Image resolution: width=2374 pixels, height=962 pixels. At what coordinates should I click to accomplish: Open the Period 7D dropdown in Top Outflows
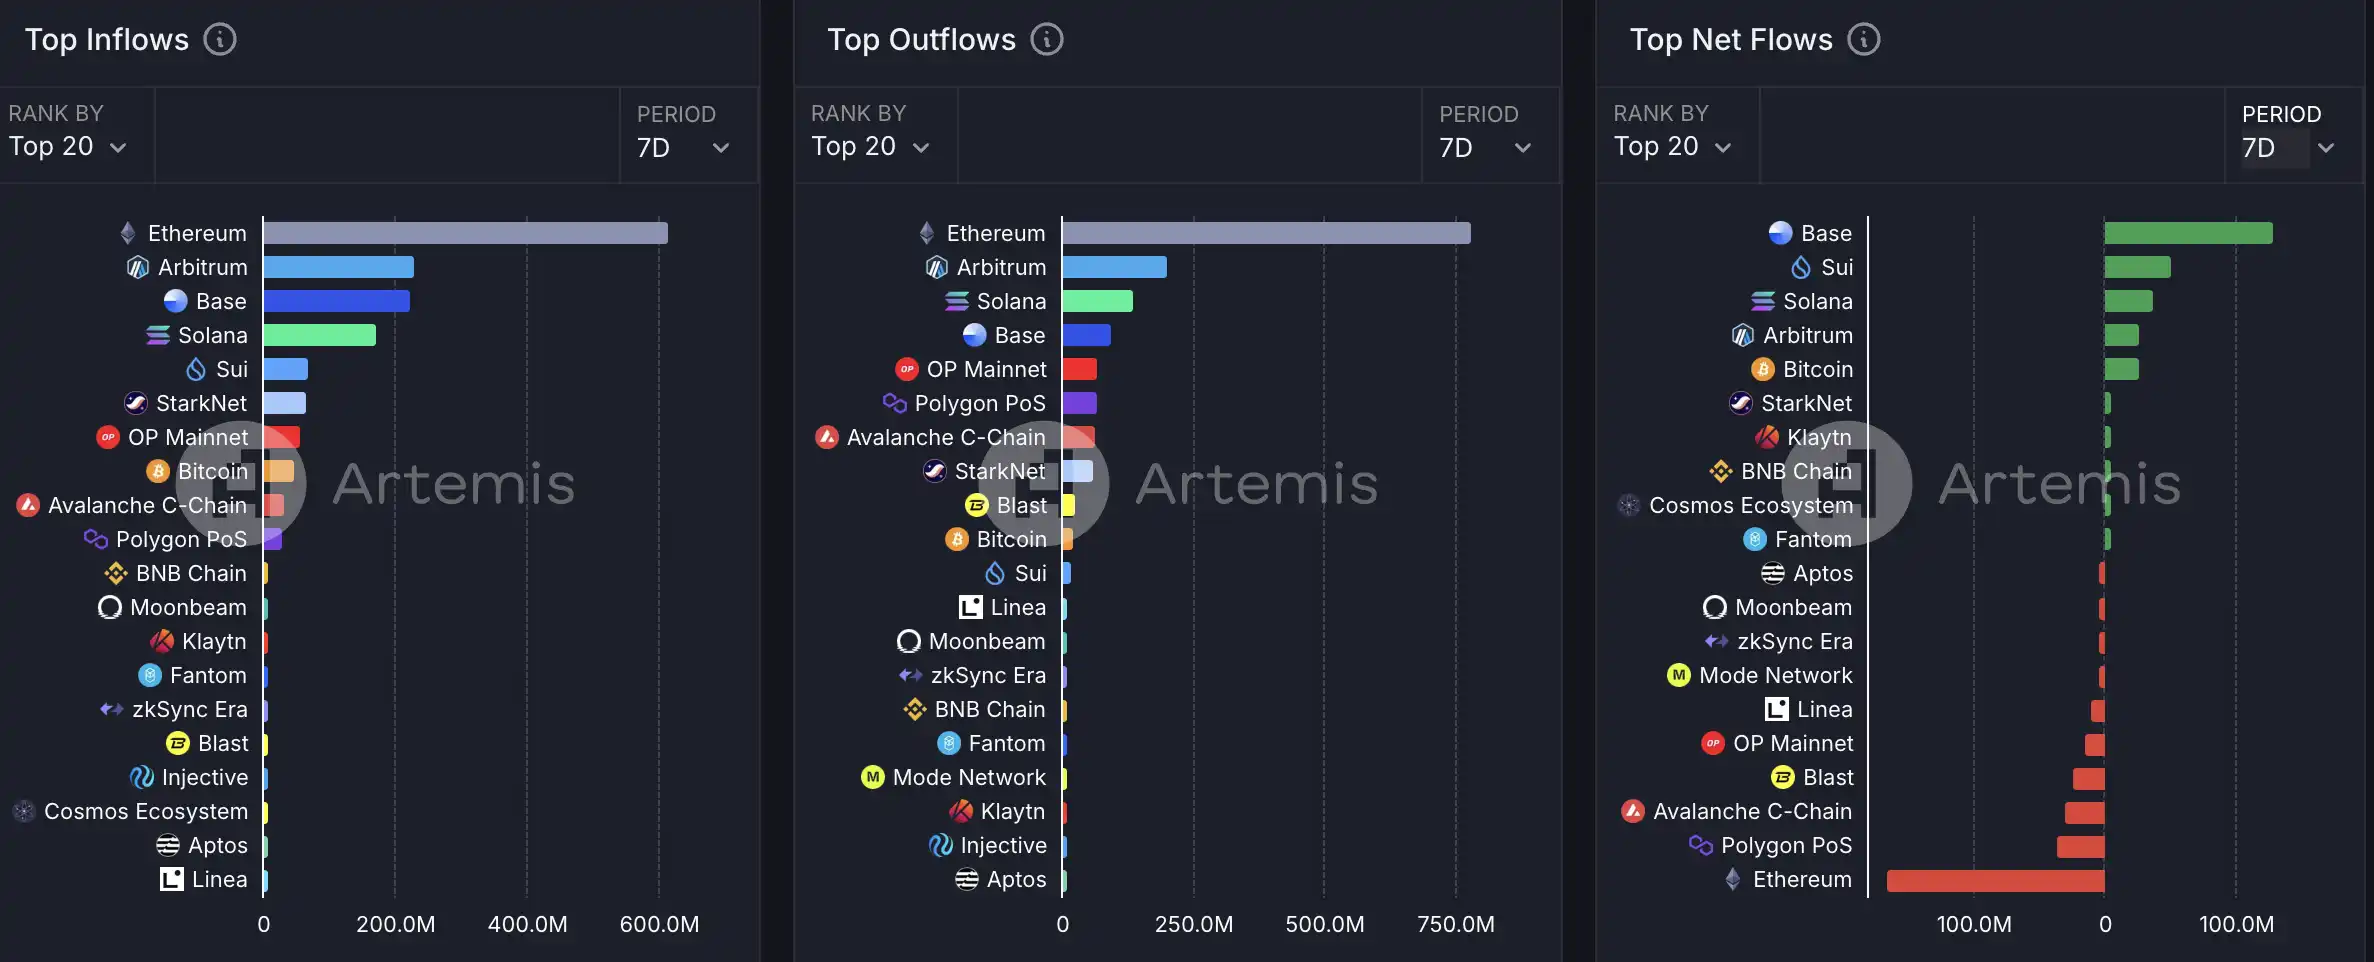tap(1485, 148)
